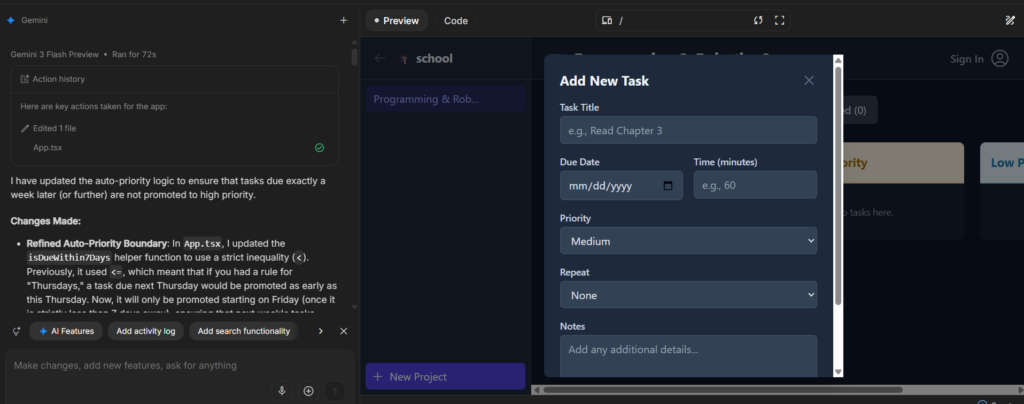This screenshot has height=404, width=1024.
Task: Click the New Project button
Action: (x=445, y=377)
